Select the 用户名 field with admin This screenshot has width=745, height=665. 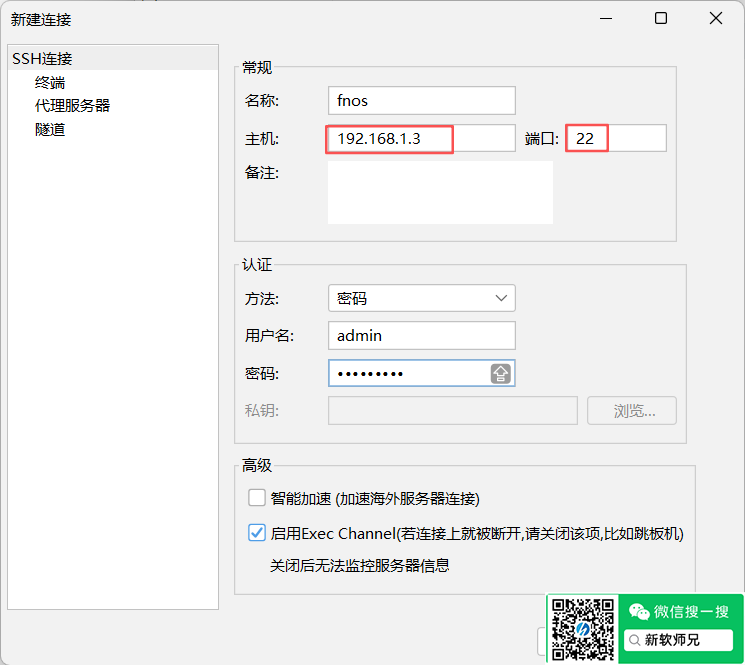(421, 336)
